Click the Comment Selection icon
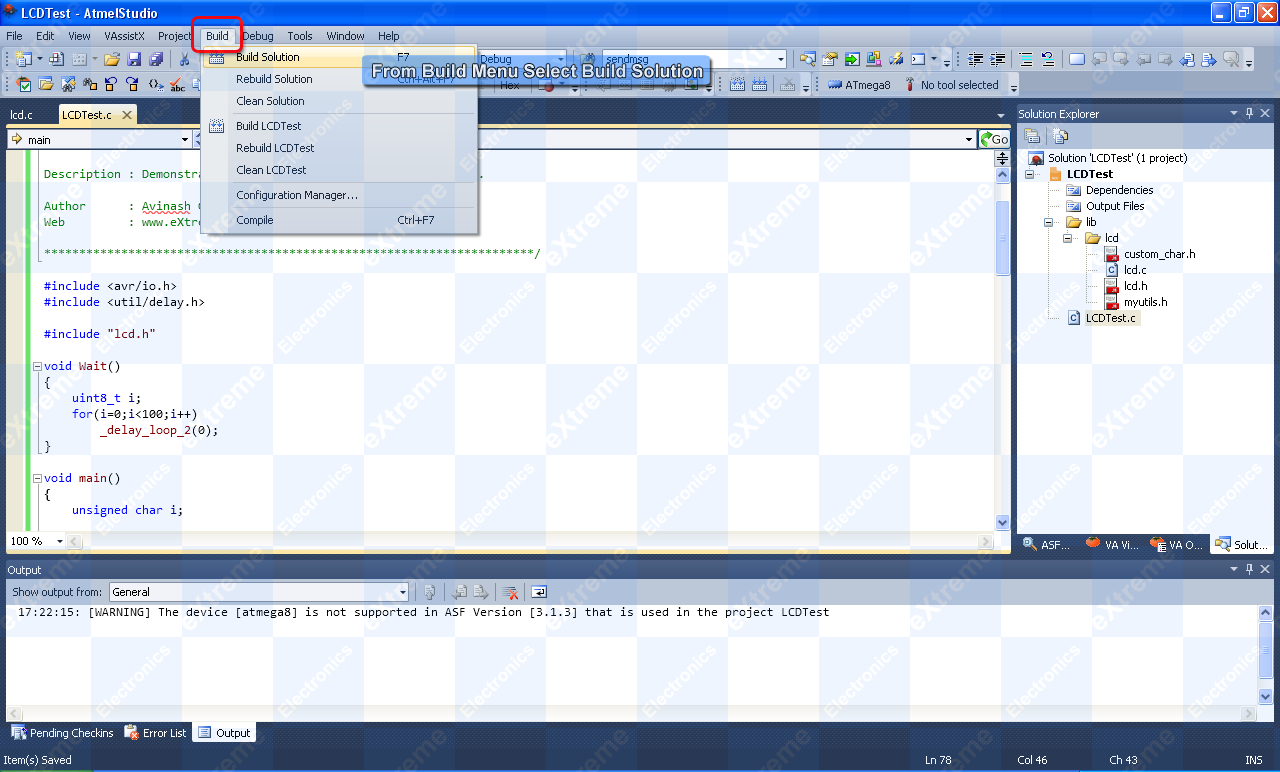The image size is (1280, 772). point(1026,59)
